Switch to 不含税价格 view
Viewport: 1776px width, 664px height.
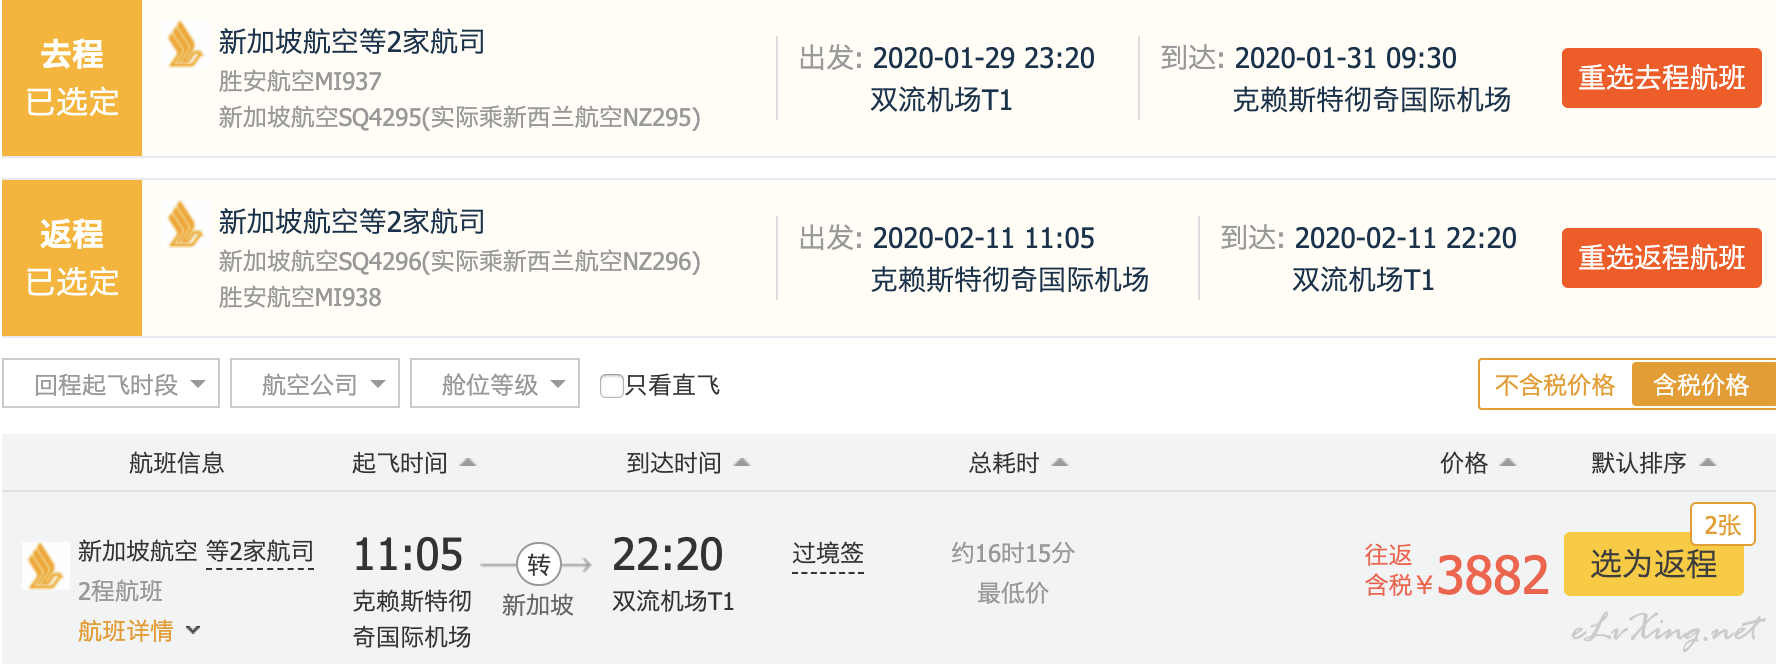1555,385
